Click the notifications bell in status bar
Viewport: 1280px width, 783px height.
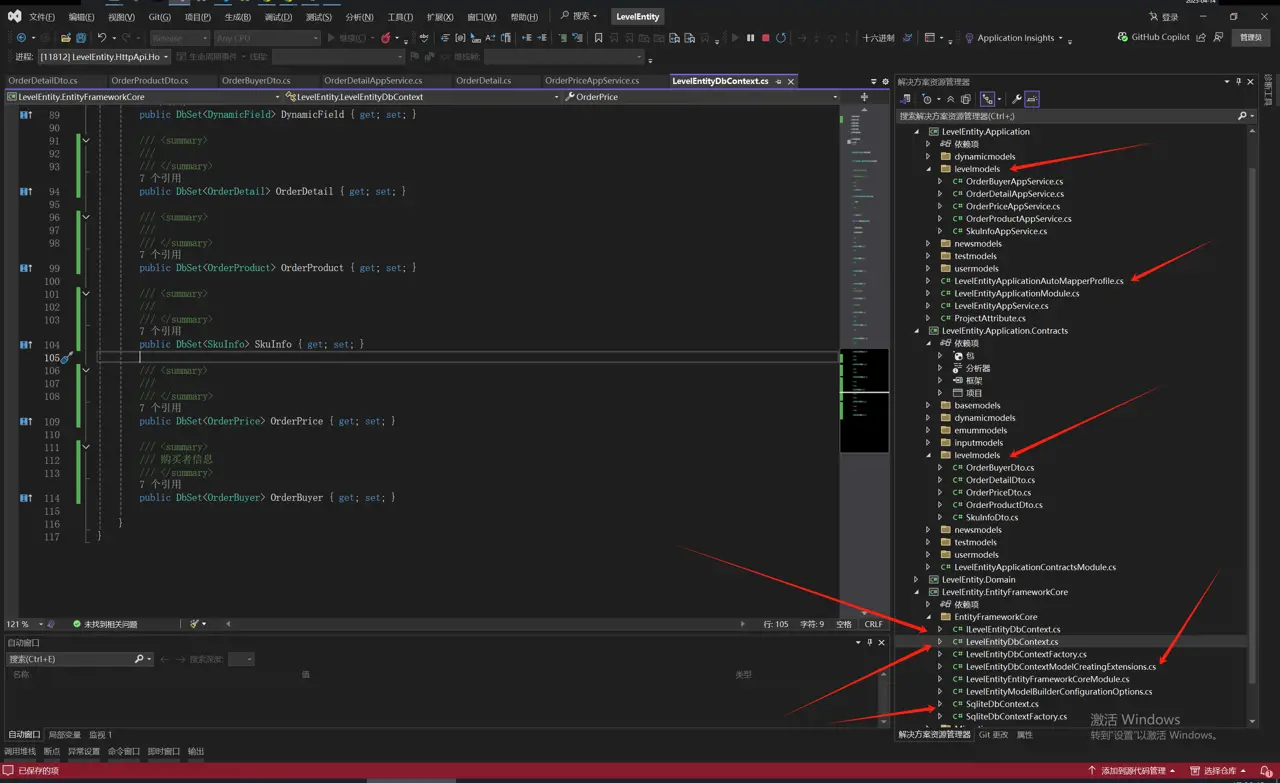(x=1266, y=771)
